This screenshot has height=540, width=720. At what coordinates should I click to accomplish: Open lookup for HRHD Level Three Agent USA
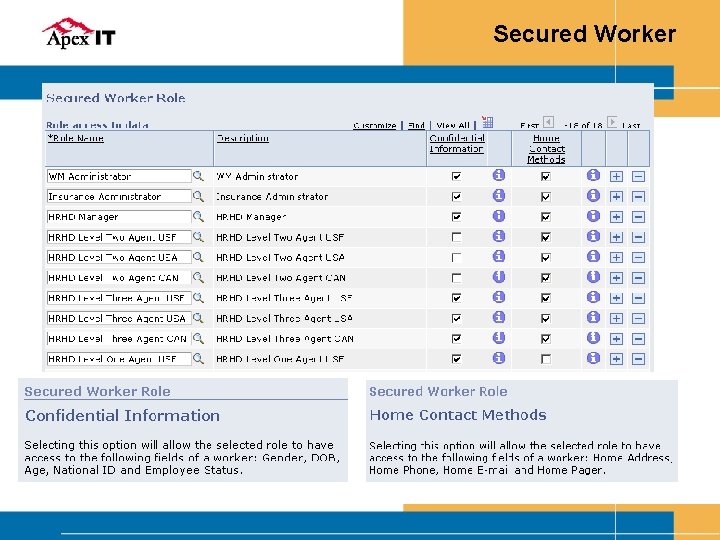[198, 318]
